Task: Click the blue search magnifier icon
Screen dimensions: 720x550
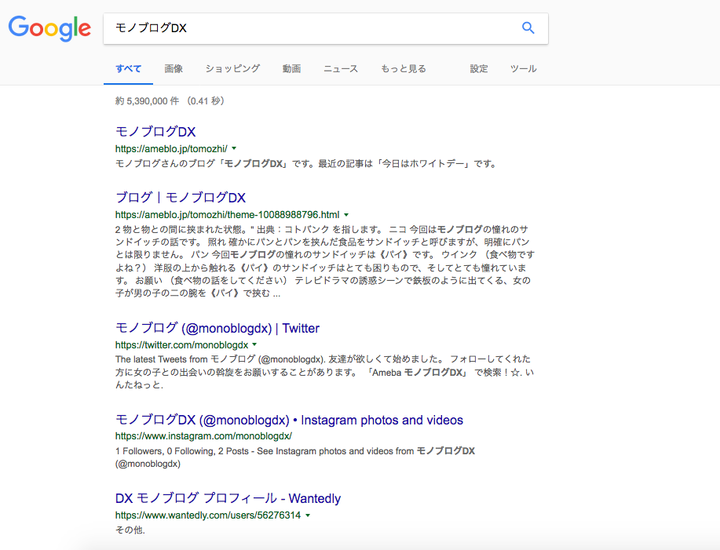Action: pos(528,28)
